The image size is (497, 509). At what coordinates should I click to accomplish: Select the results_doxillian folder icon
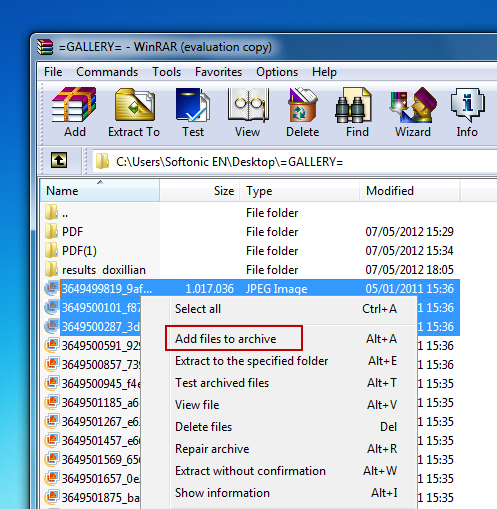pyautogui.click(x=51, y=269)
